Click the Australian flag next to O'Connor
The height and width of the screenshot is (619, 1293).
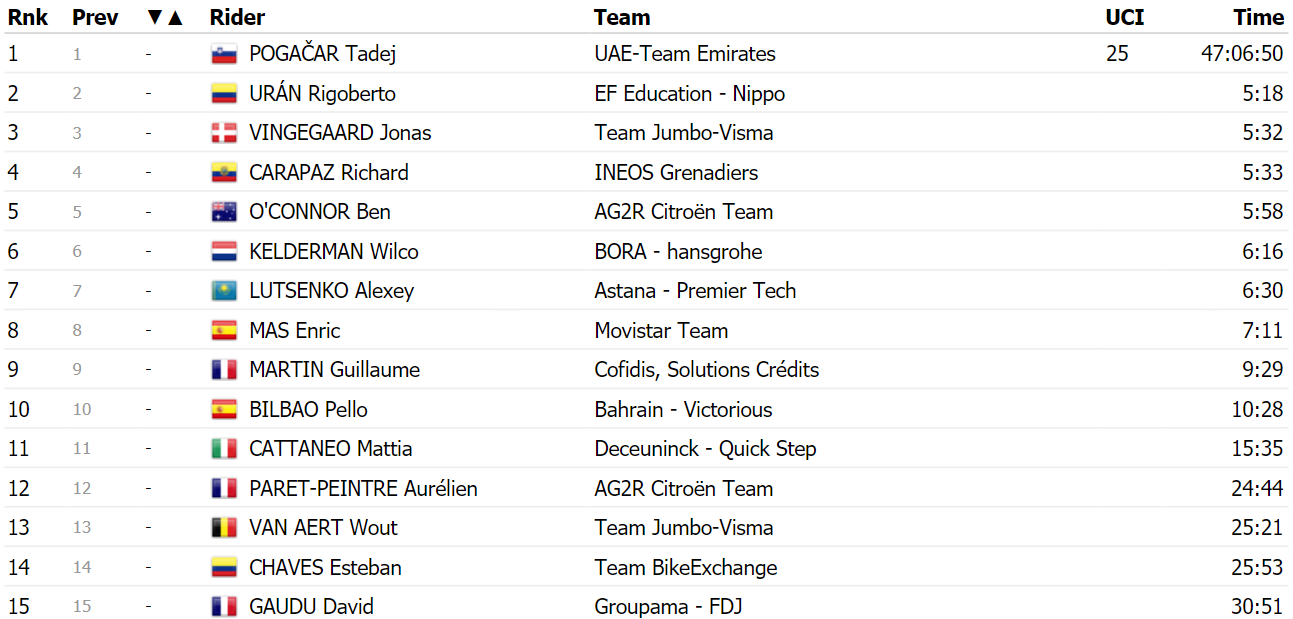(x=224, y=213)
